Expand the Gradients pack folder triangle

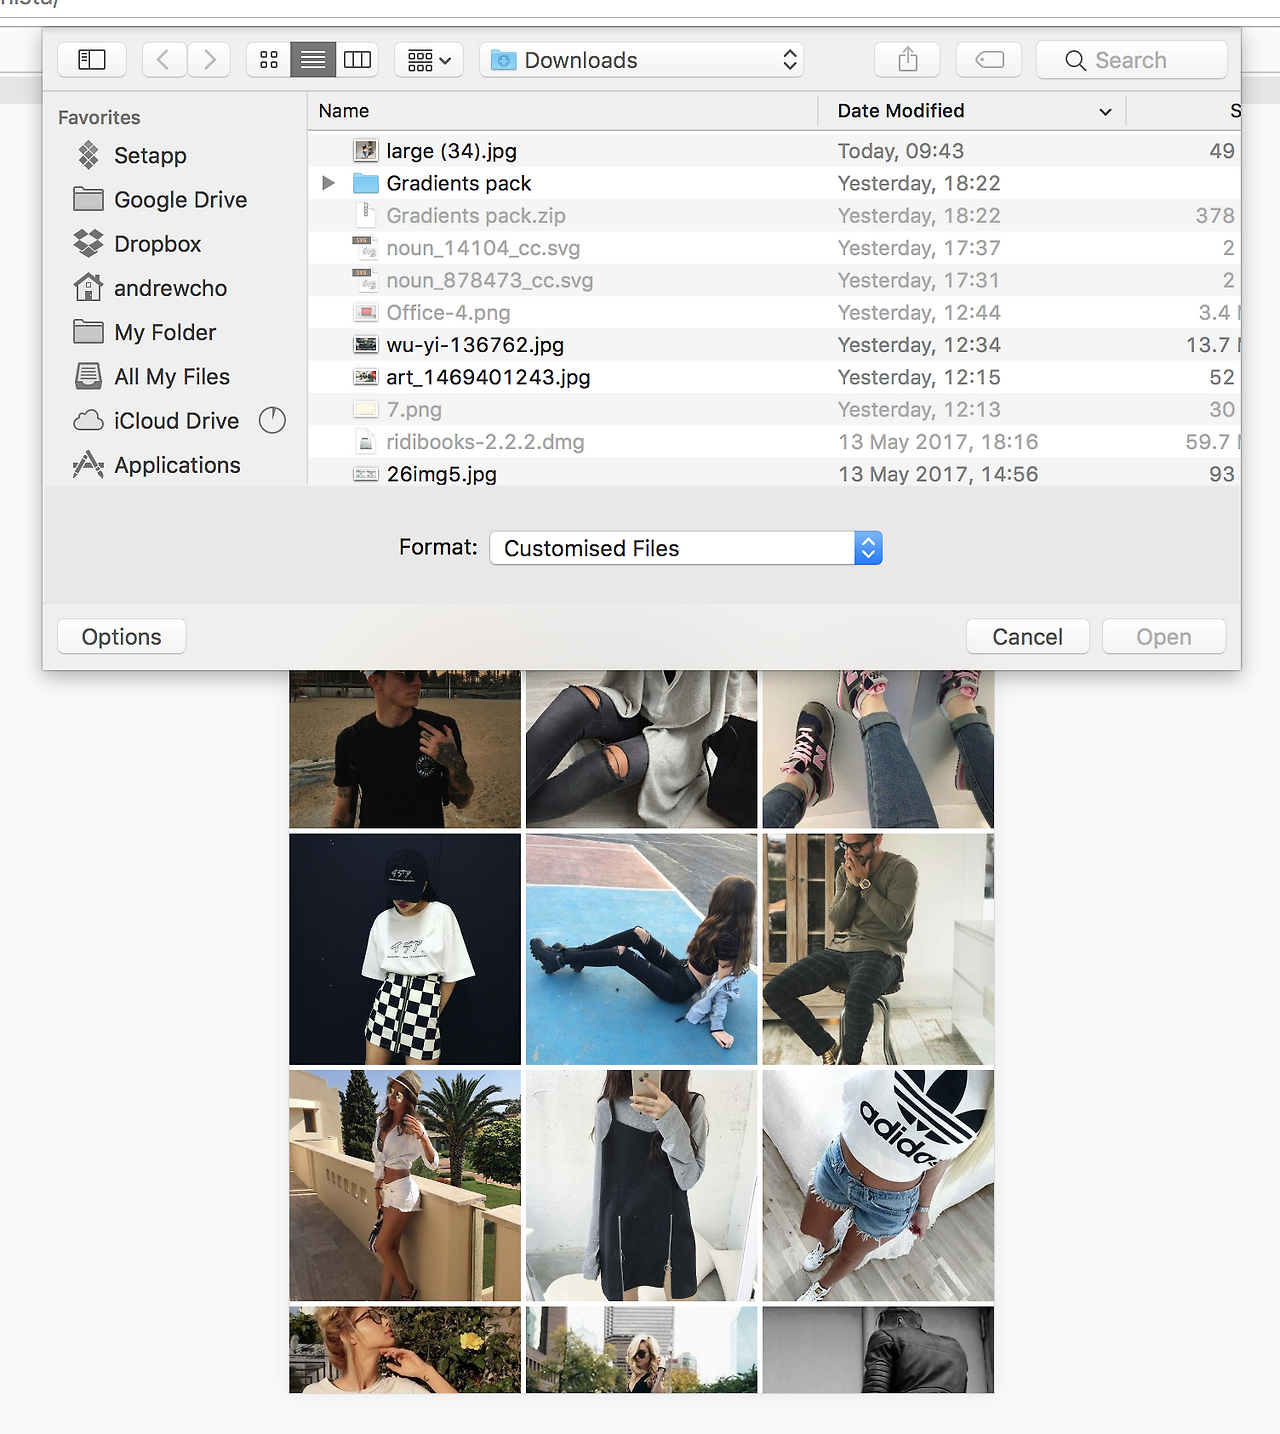[328, 183]
